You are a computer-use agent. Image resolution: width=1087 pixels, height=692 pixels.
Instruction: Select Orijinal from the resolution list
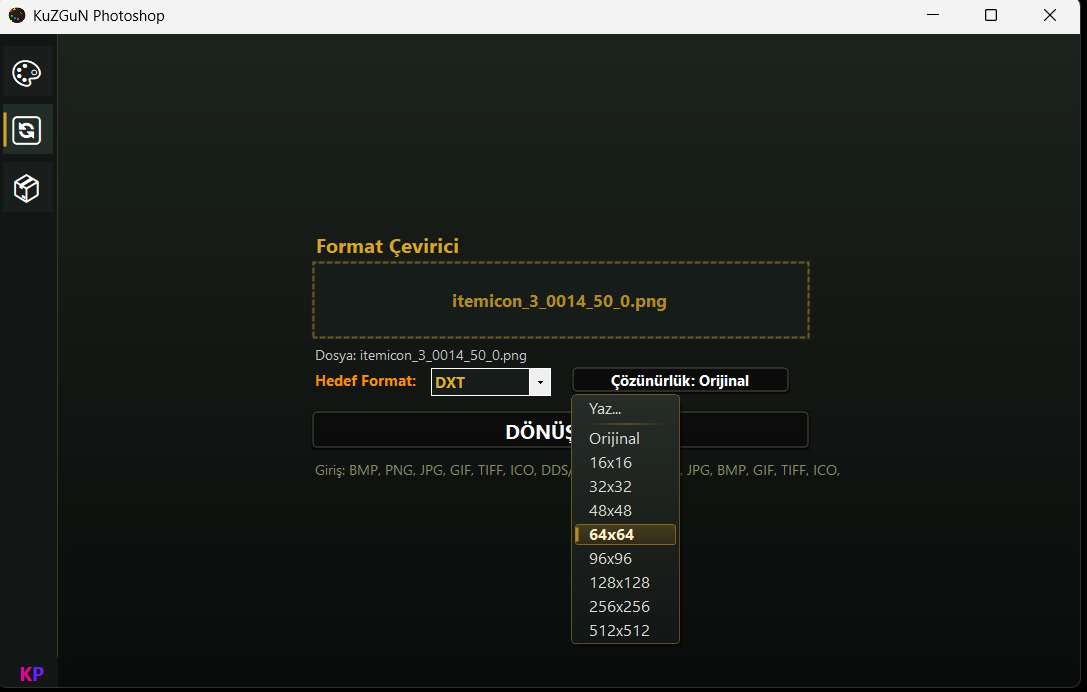[x=625, y=438]
